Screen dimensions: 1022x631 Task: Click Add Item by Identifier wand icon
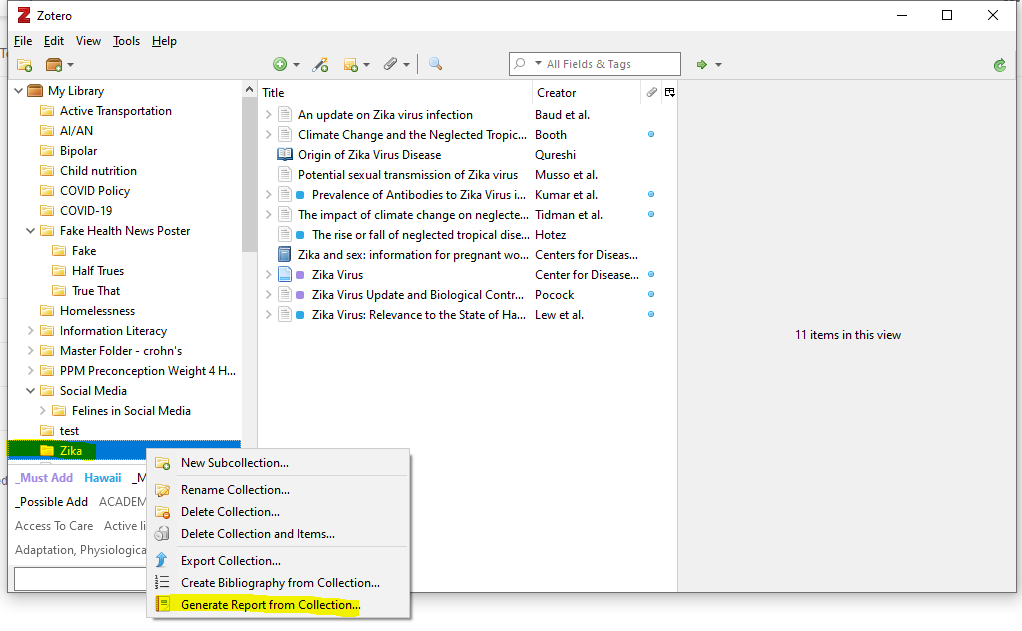(x=320, y=65)
